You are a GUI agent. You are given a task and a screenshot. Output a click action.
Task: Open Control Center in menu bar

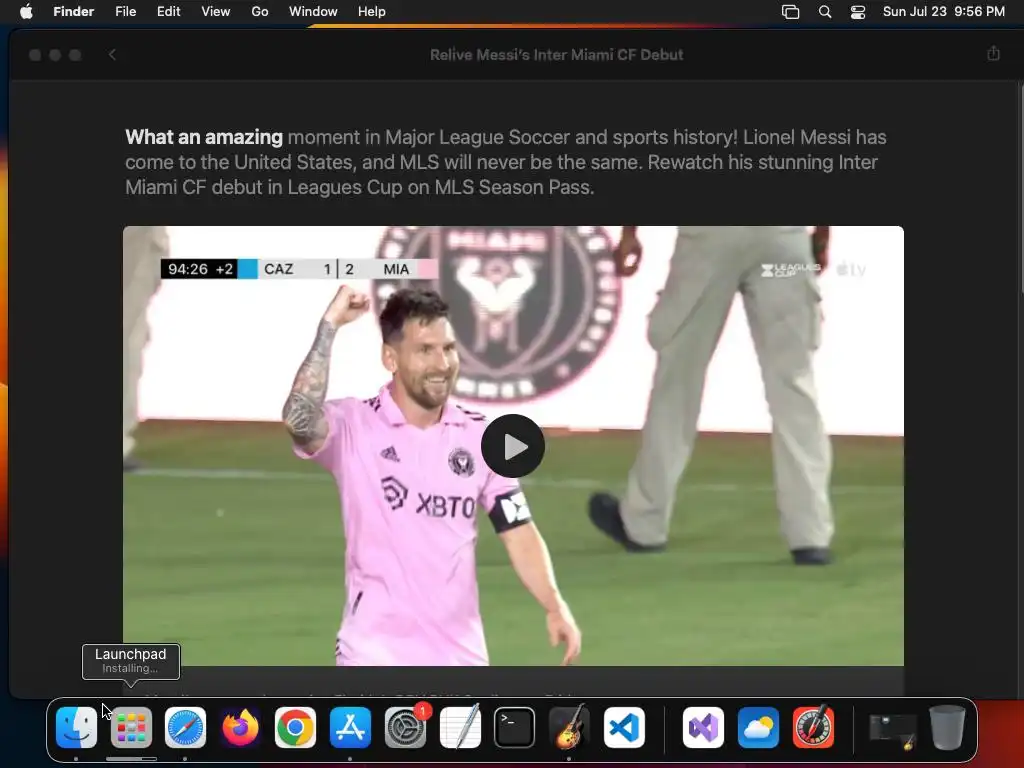pos(858,12)
